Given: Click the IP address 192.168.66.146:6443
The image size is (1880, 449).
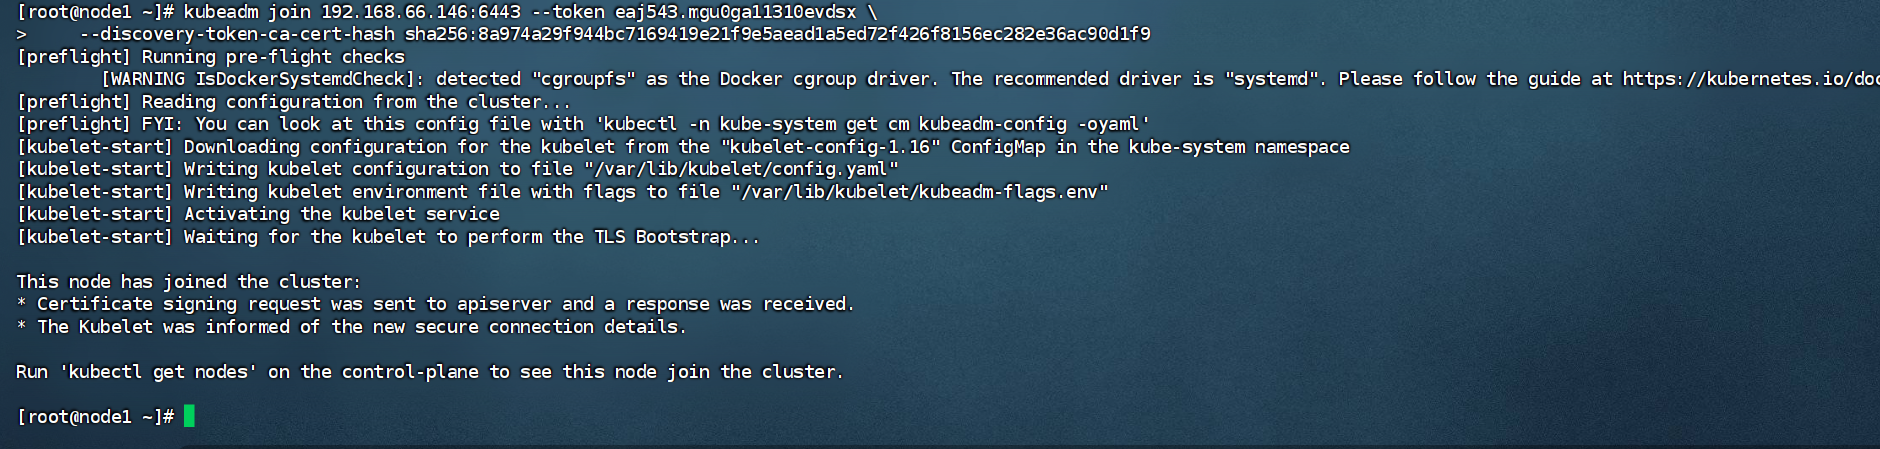Looking at the screenshot, I should (420, 12).
